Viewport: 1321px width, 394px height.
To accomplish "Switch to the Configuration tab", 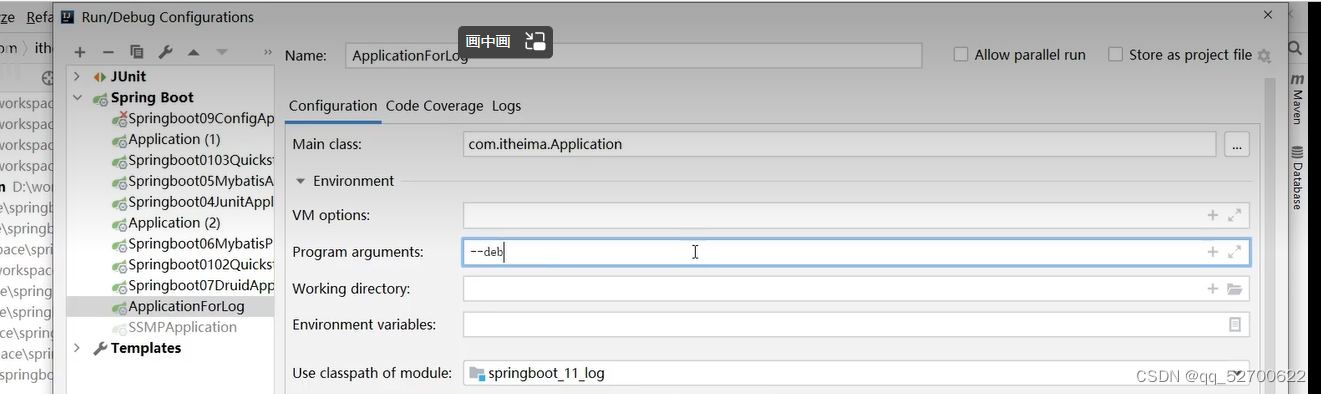I will [333, 106].
